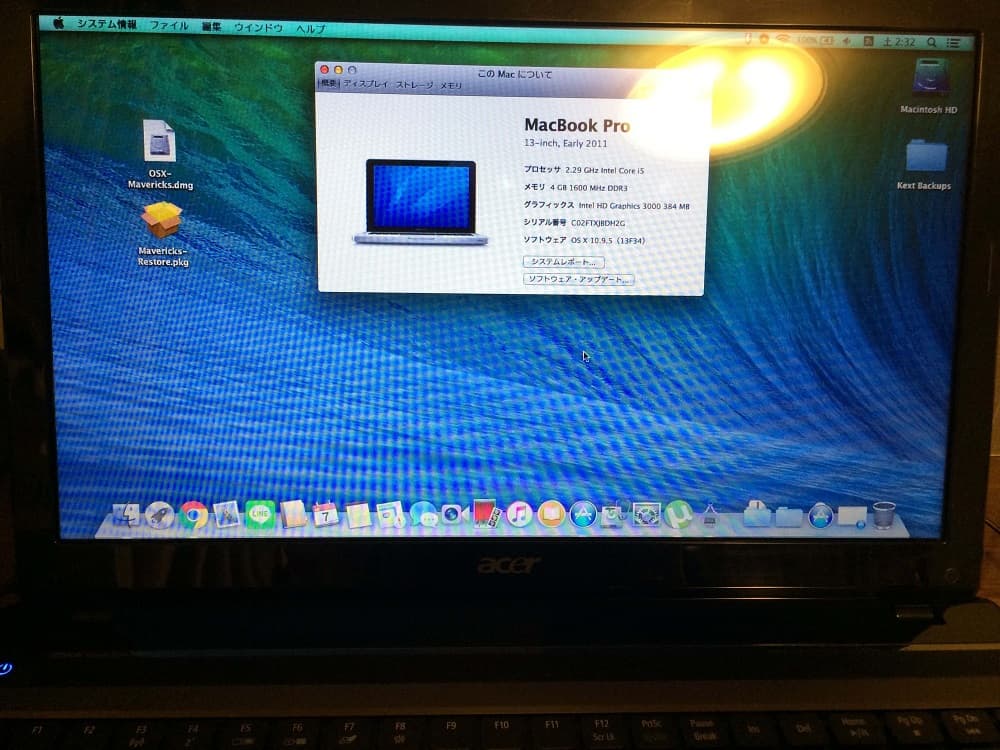Screen dimensions: 1000x750
Task: Select OSX-Mavericks.dmg desktop file
Action: pos(159,155)
